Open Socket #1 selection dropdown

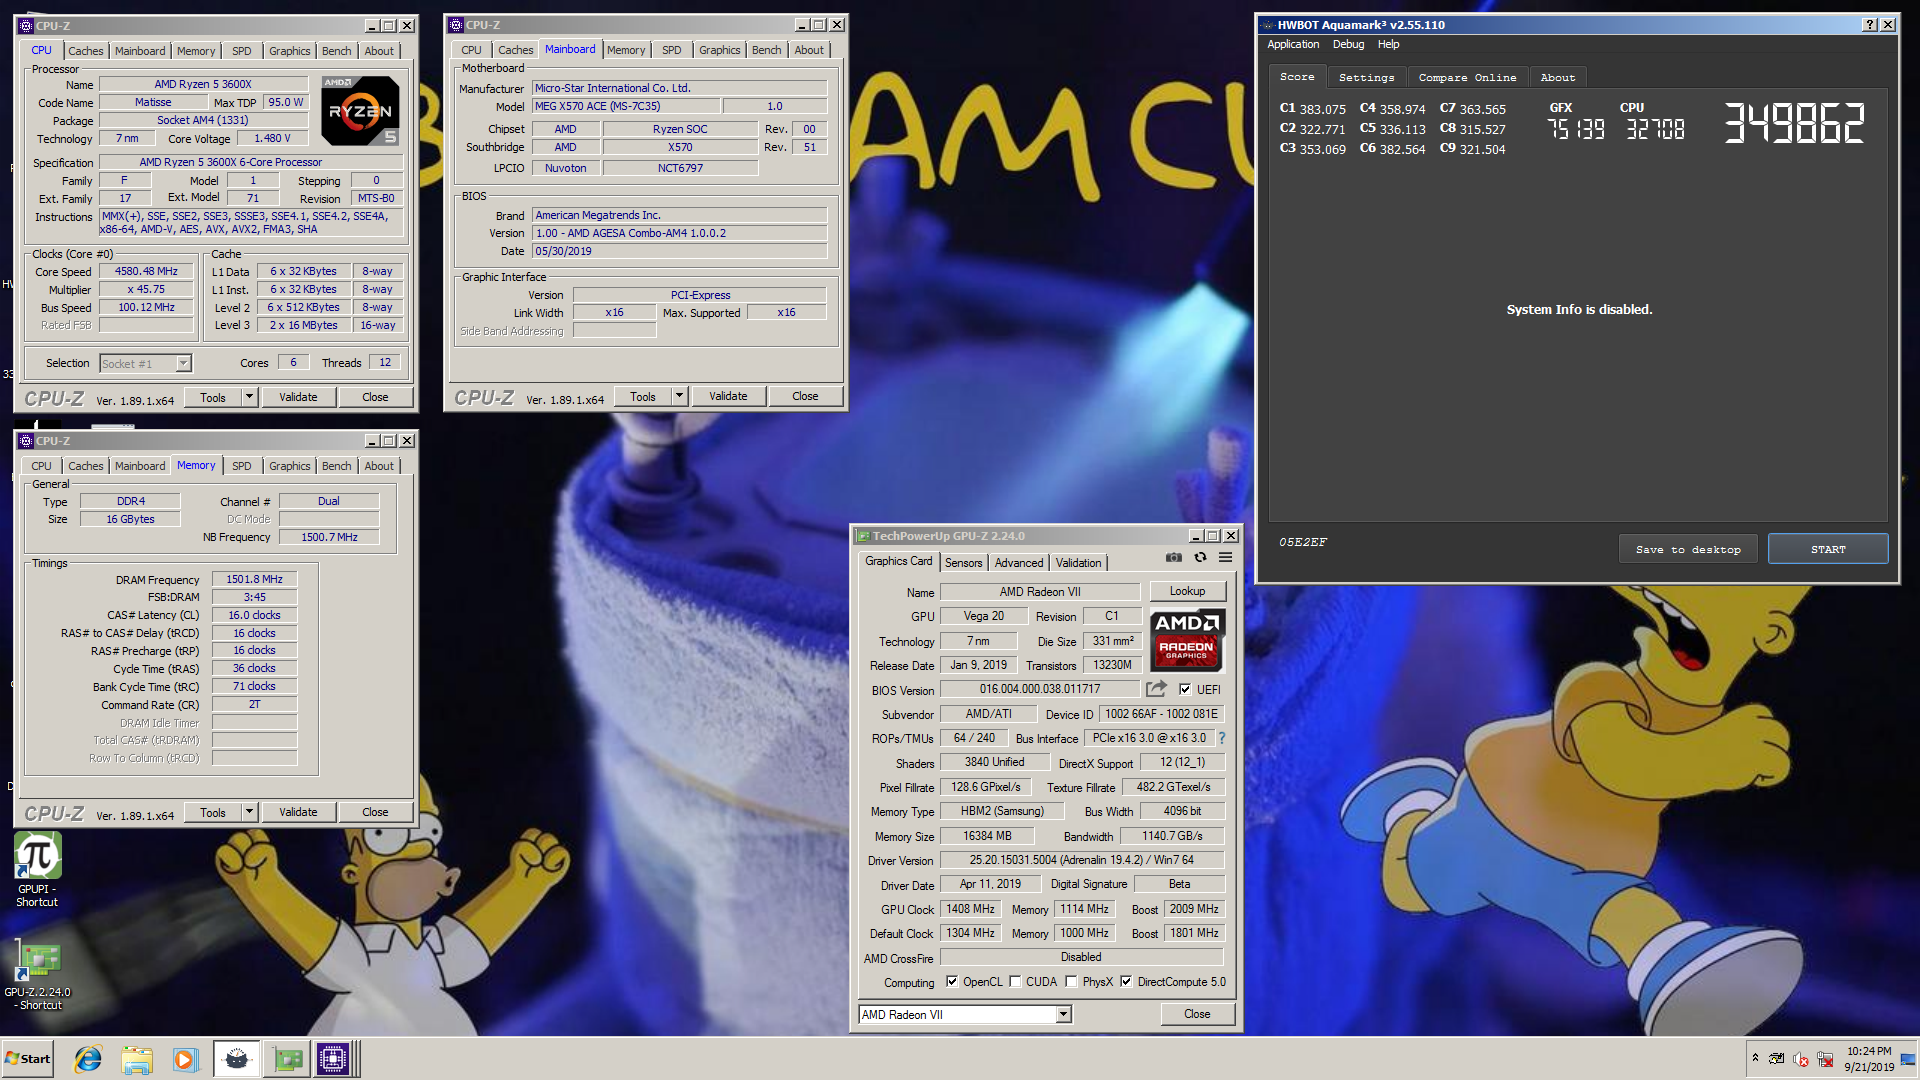click(183, 363)
